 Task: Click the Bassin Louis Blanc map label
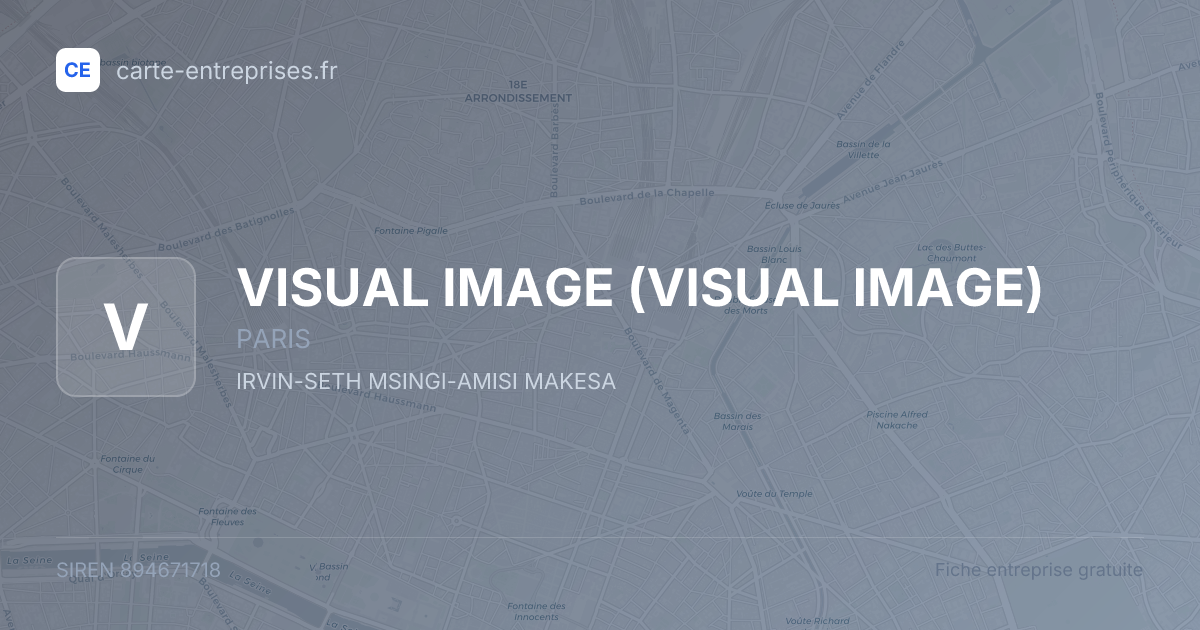[x=774, y=254]
